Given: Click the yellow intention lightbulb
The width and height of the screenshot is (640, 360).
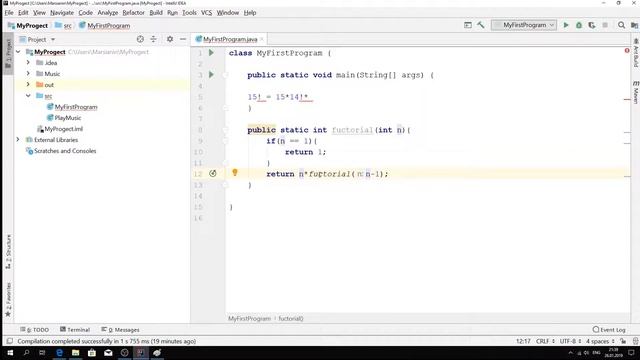Looking at the screenshot, I should point(235,173).
